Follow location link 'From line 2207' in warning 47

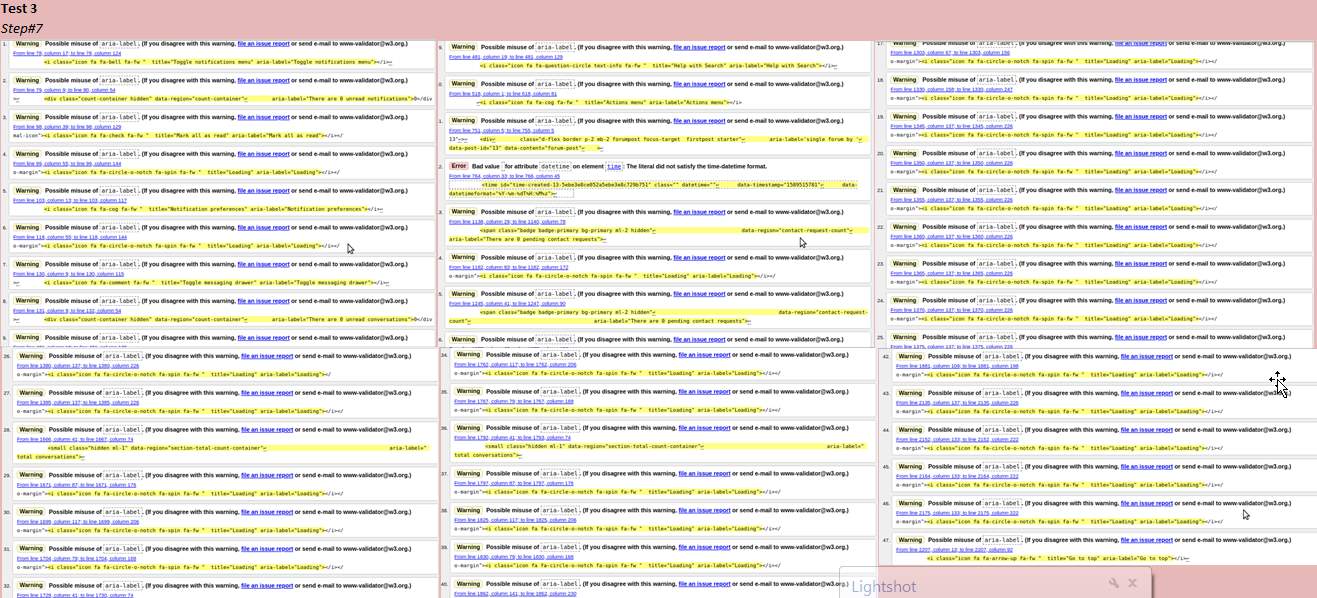click(x=954, y=549)
